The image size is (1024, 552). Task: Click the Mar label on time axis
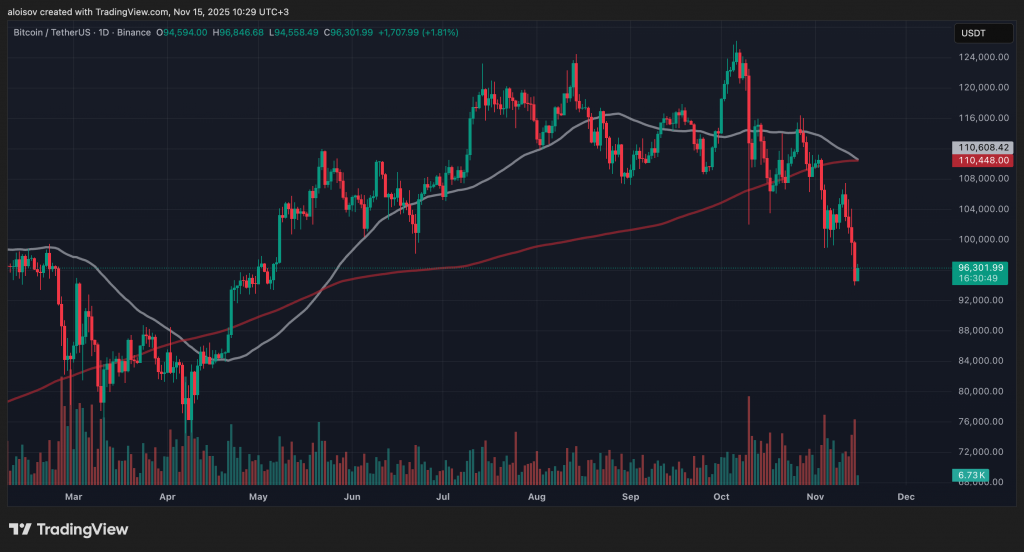tap(72, 495)
